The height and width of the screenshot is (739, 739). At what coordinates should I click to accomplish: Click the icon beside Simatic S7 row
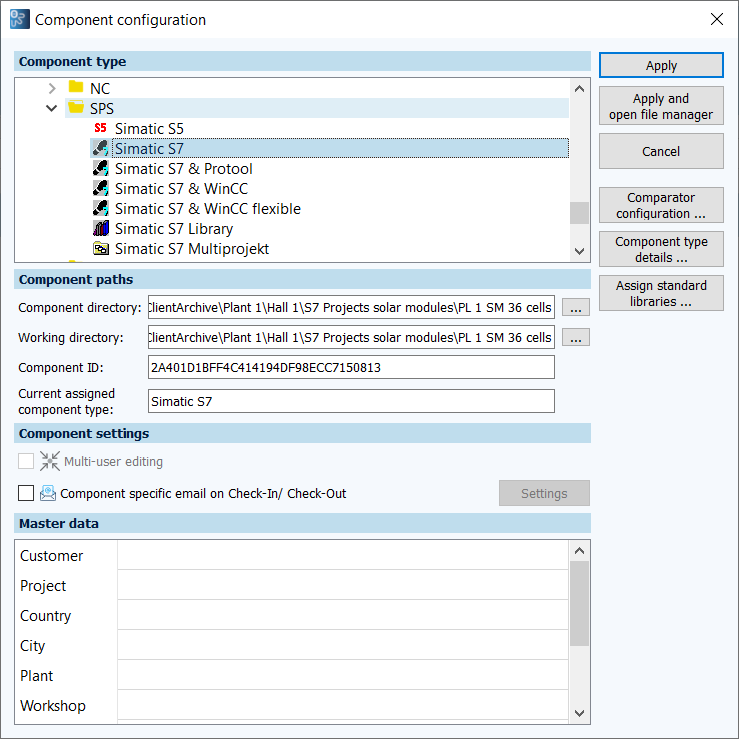click(x=100, y=148)
